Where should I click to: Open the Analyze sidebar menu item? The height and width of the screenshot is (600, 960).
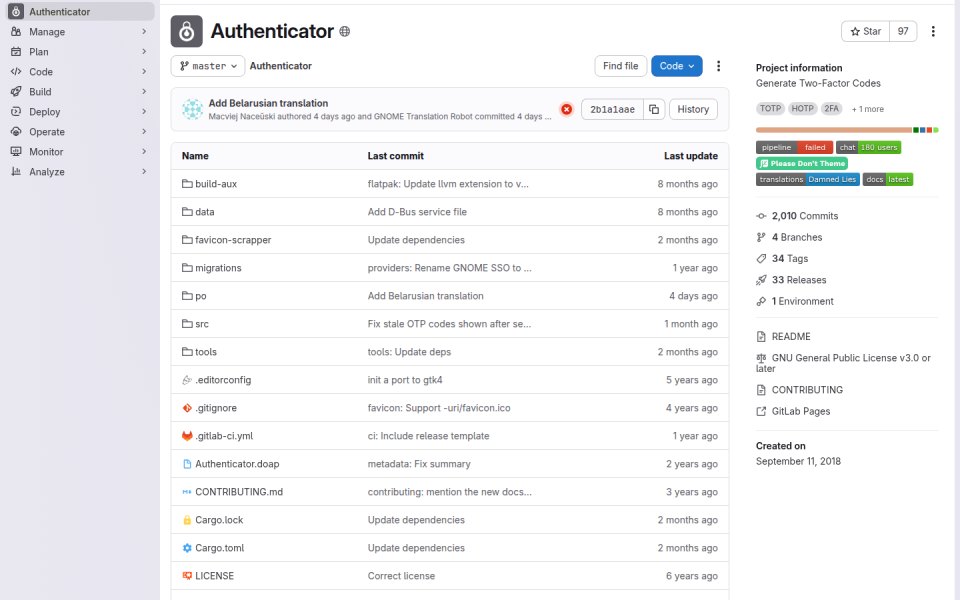pos(80,171)
